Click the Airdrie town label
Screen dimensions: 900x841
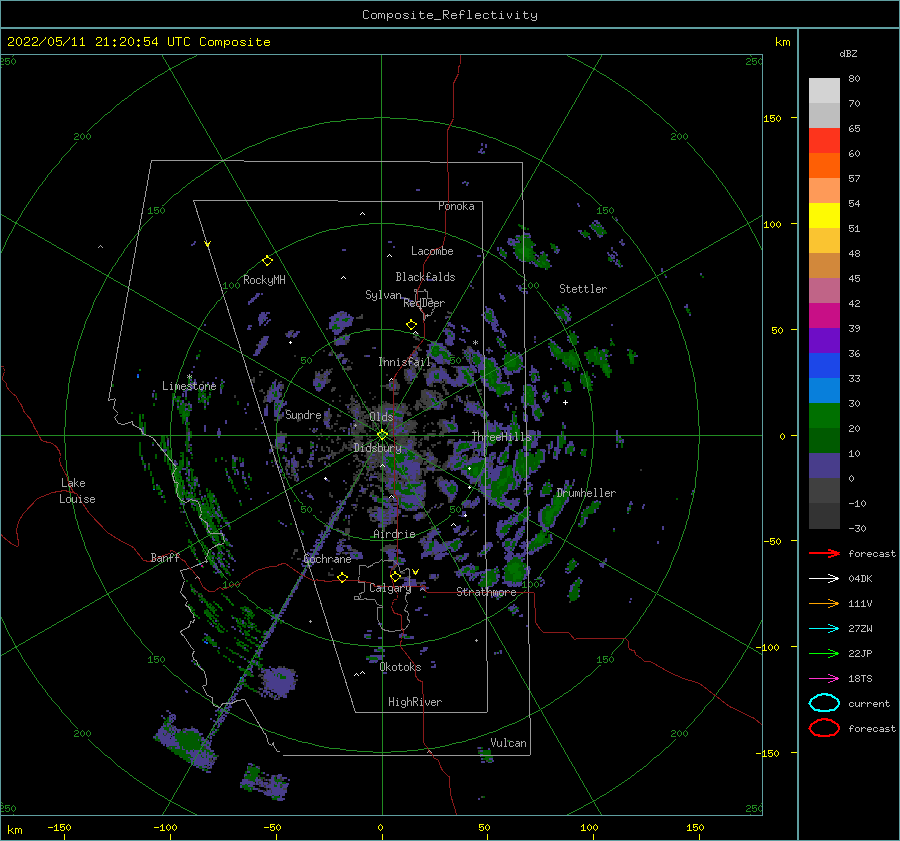pyautogui.click(x=394, y=534)
